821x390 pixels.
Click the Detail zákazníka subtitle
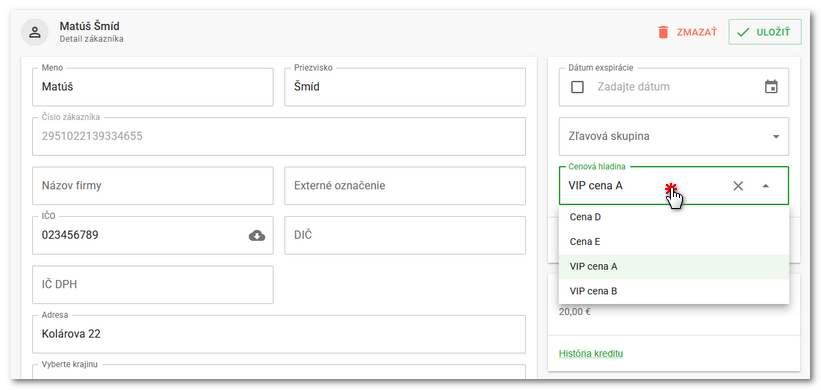pyautogui.click(x=92, y=39)
